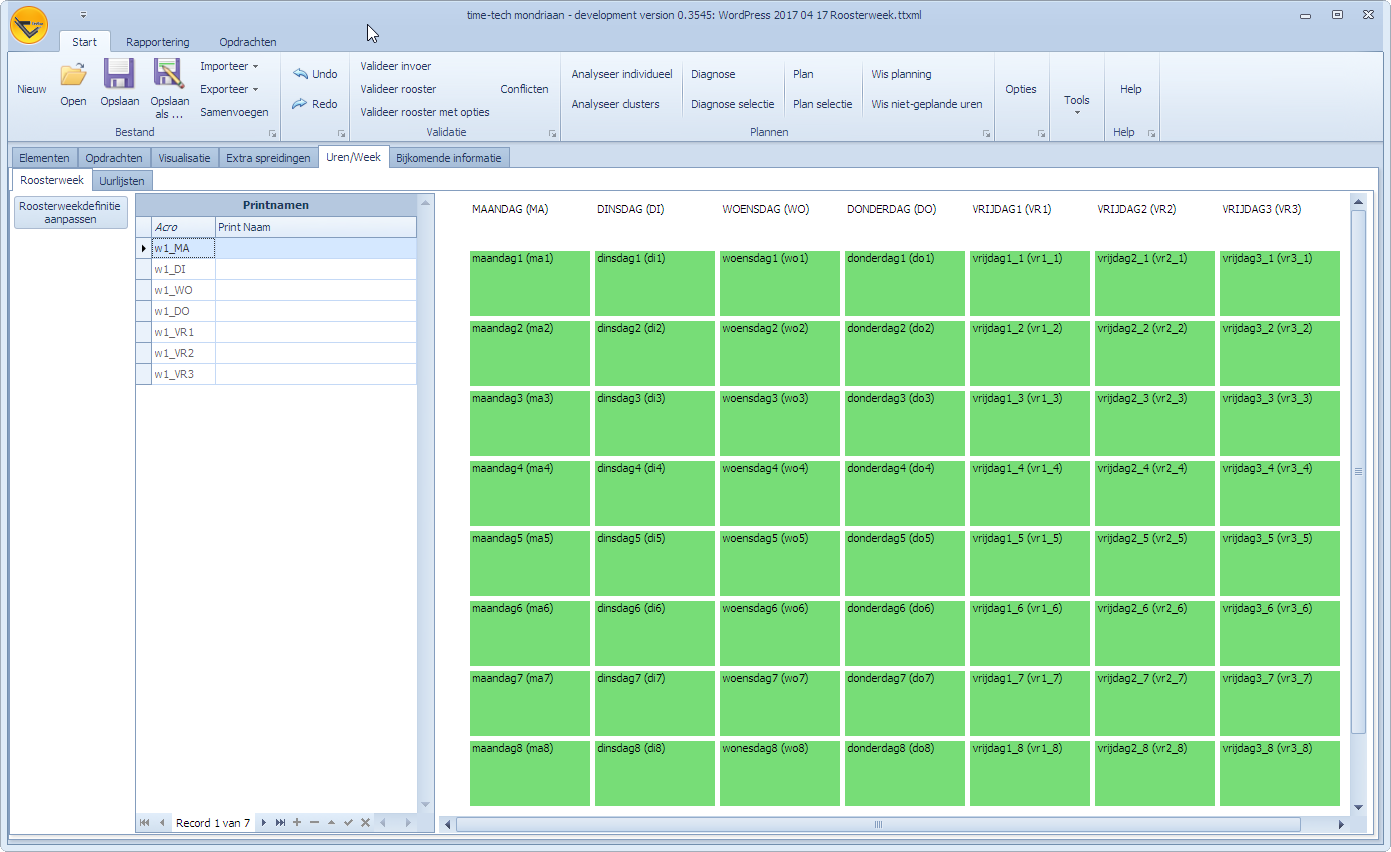The image size is (1391, 852).
Task: Switch to the Uurlijsten sub-tab
Action: [x=122, y=181]
